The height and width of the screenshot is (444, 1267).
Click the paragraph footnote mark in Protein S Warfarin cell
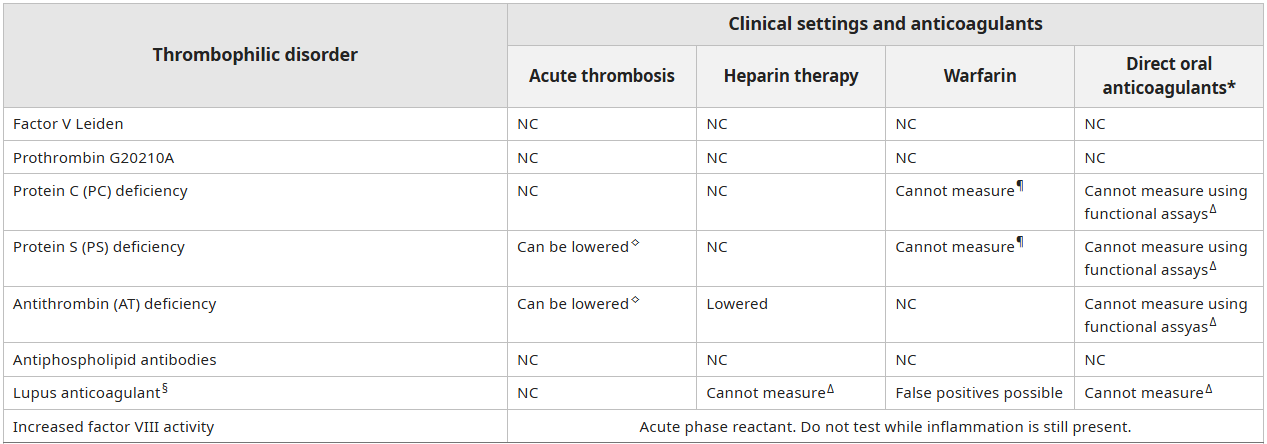pyautogui.click(x=1020, y=242)
